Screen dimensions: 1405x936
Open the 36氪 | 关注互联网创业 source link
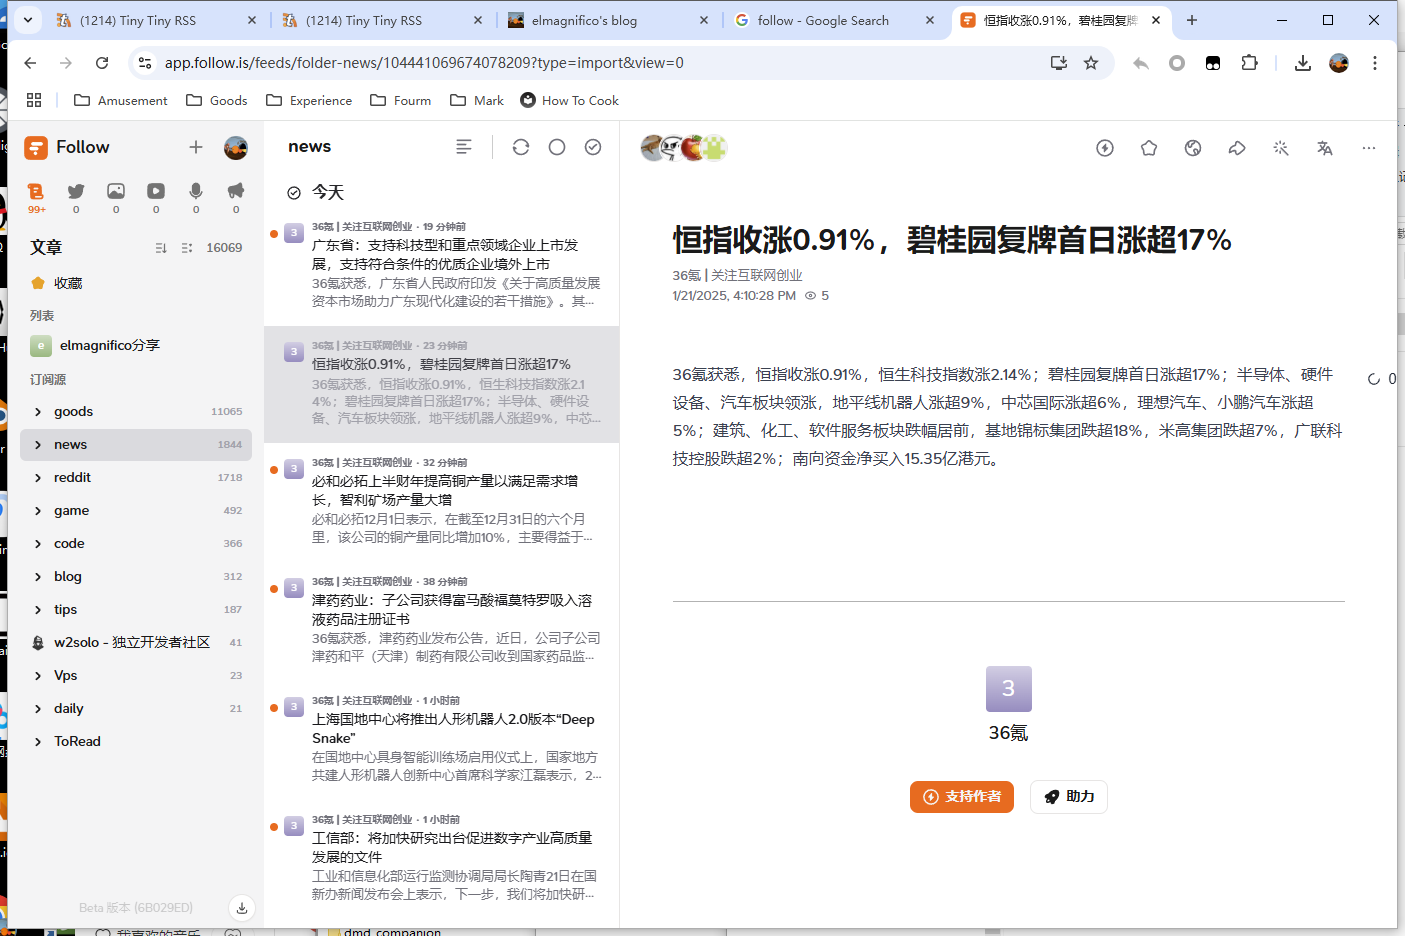(x=737, y=275)
